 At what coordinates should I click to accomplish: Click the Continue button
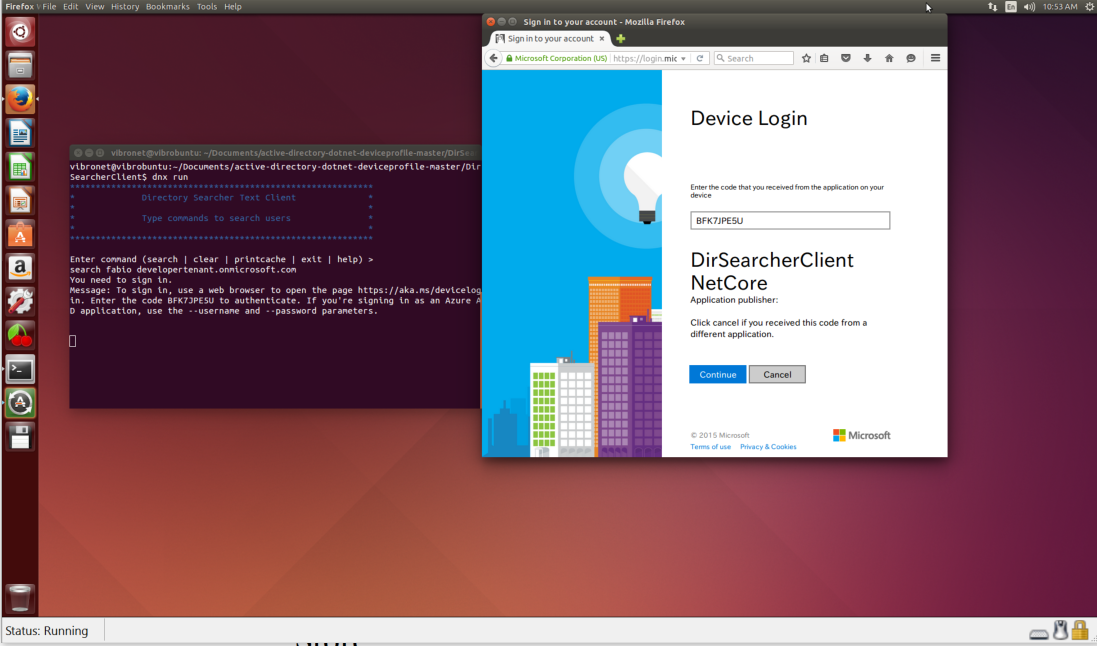click(717, 374)
